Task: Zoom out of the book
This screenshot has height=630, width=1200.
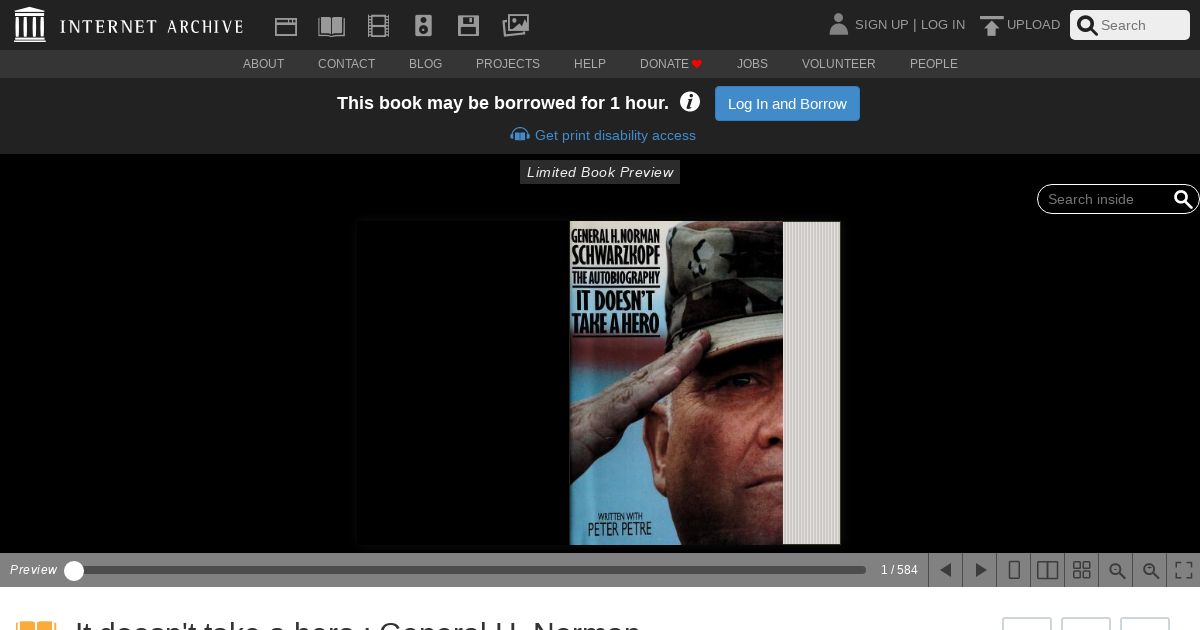Action: pos(1116,570)
